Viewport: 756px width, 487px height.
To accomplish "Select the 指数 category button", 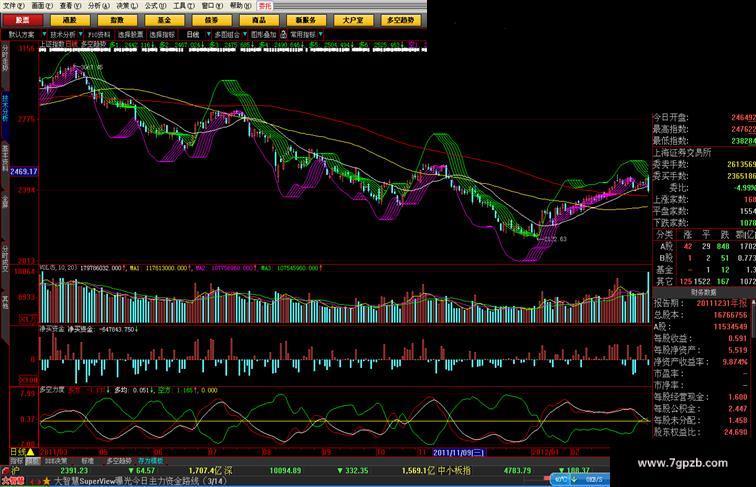I will [x=117, y=20].
